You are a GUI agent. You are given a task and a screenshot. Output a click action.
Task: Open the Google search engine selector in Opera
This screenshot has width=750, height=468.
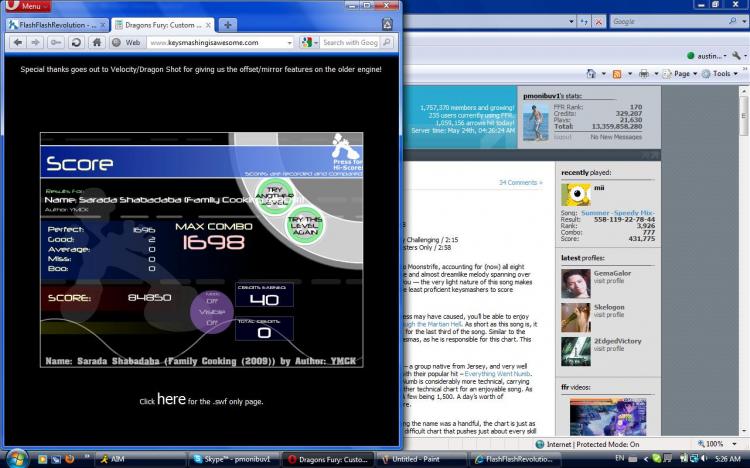point(309,43)
